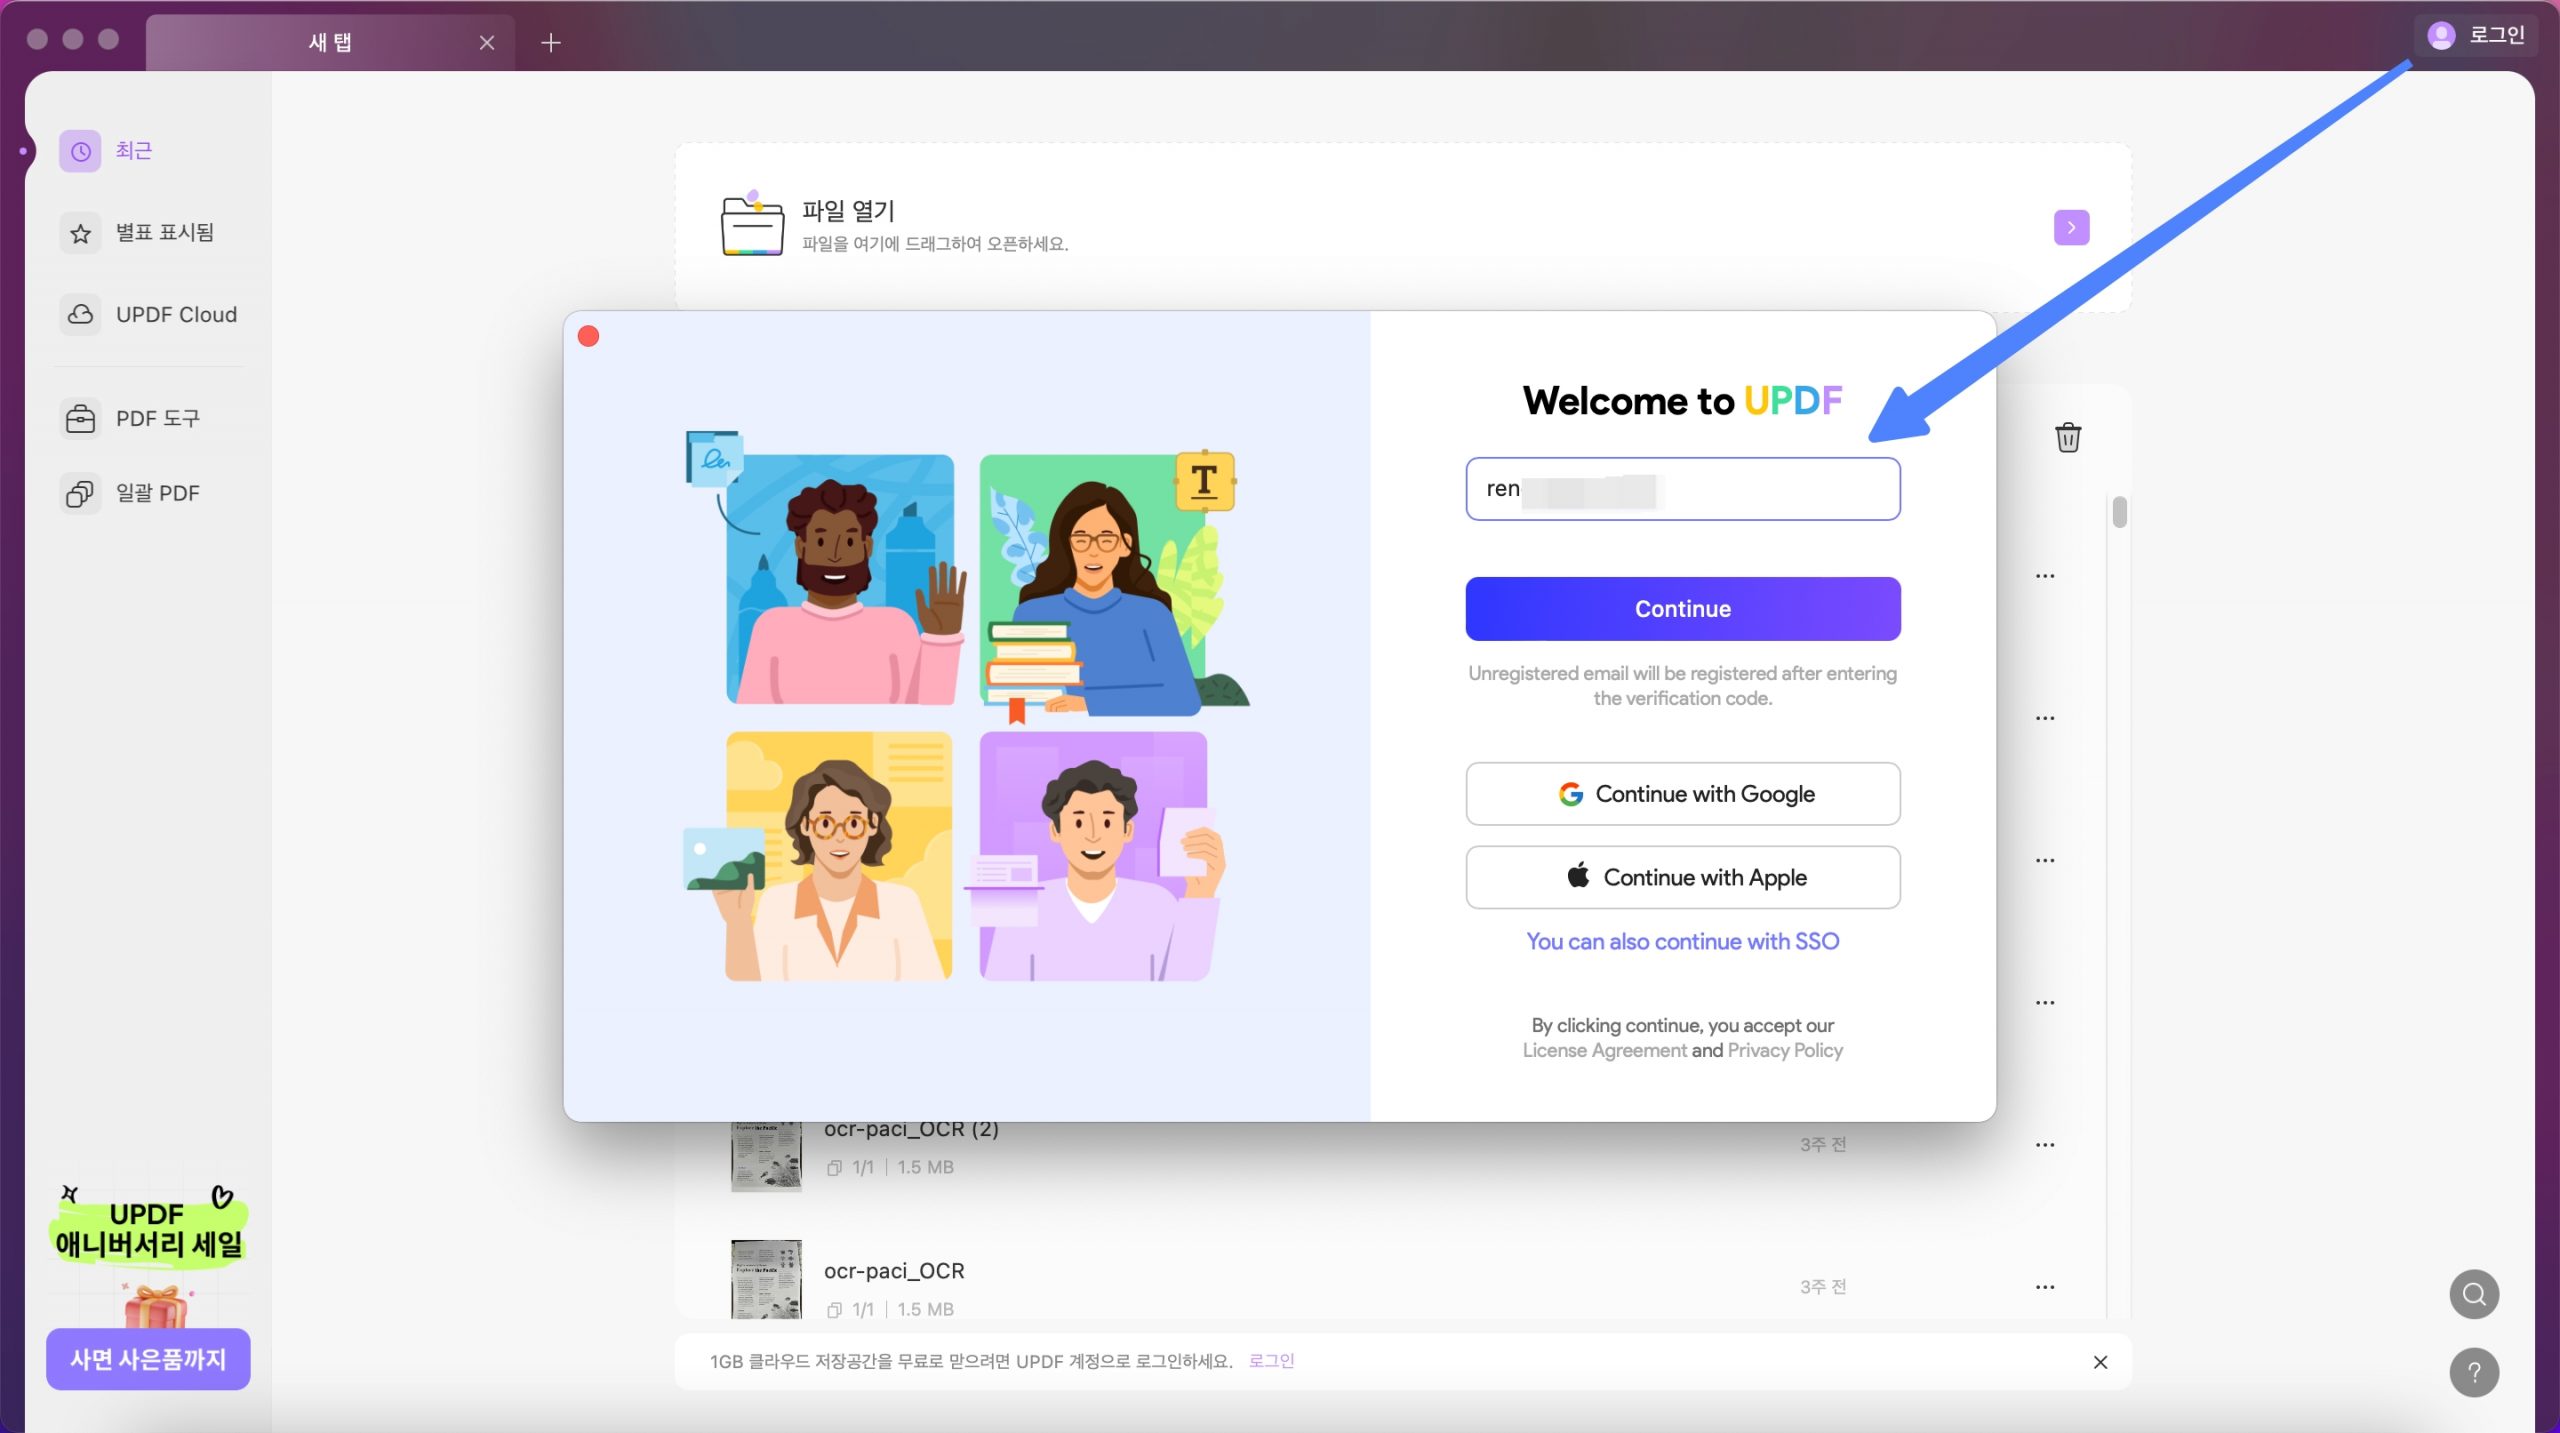Select the 새 탭 tab

[330, 43]
